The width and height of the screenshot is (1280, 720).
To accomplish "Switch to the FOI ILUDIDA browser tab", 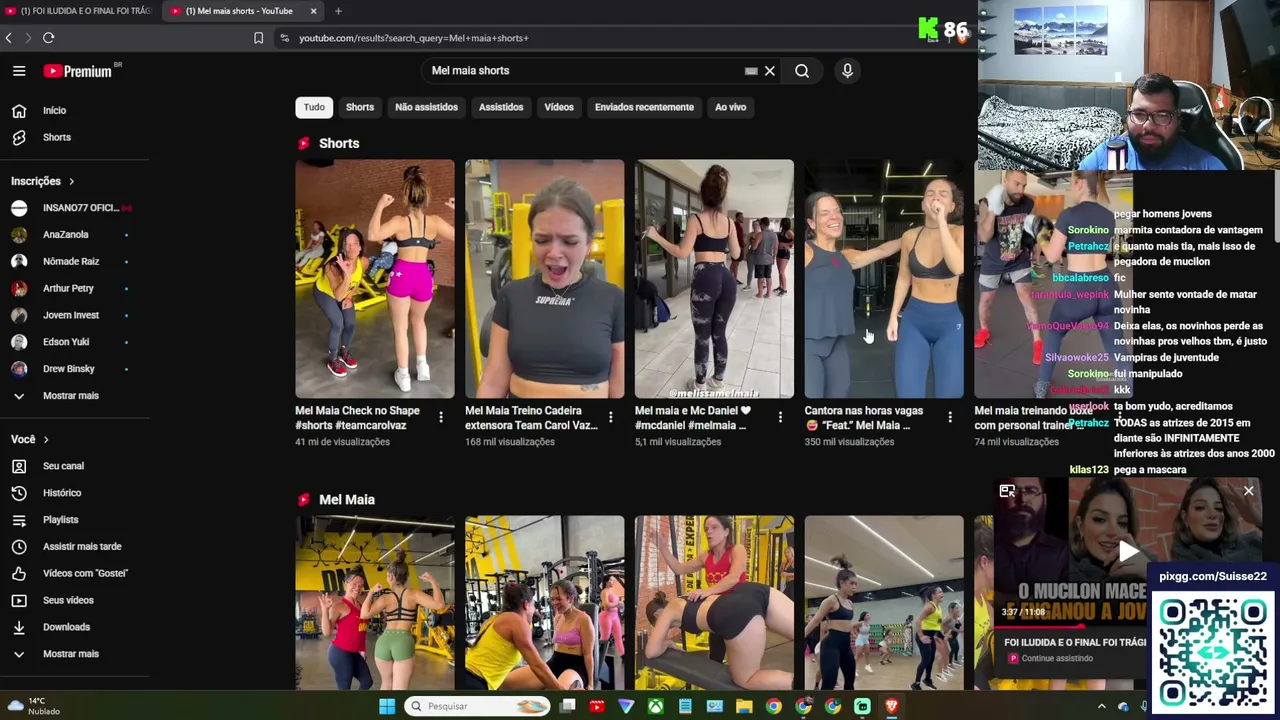I will (x=78, y=11).
